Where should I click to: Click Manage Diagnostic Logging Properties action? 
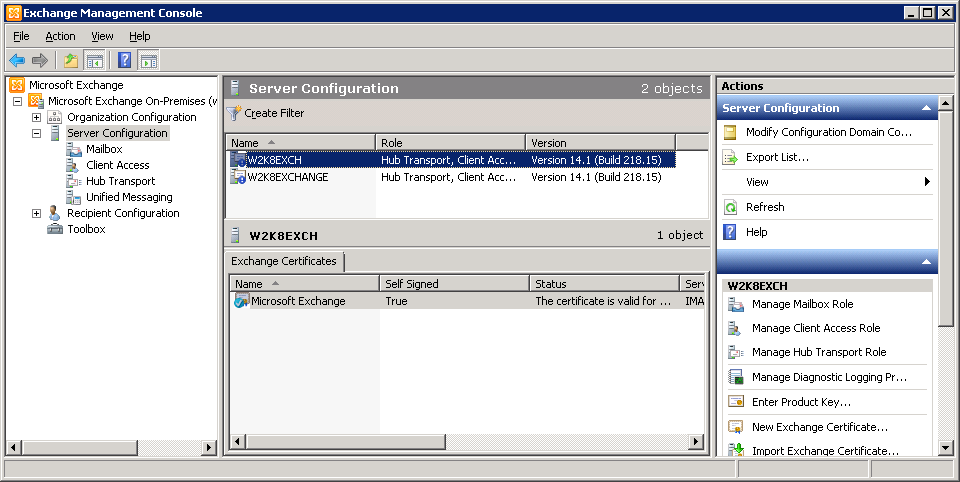click(829, 377)
